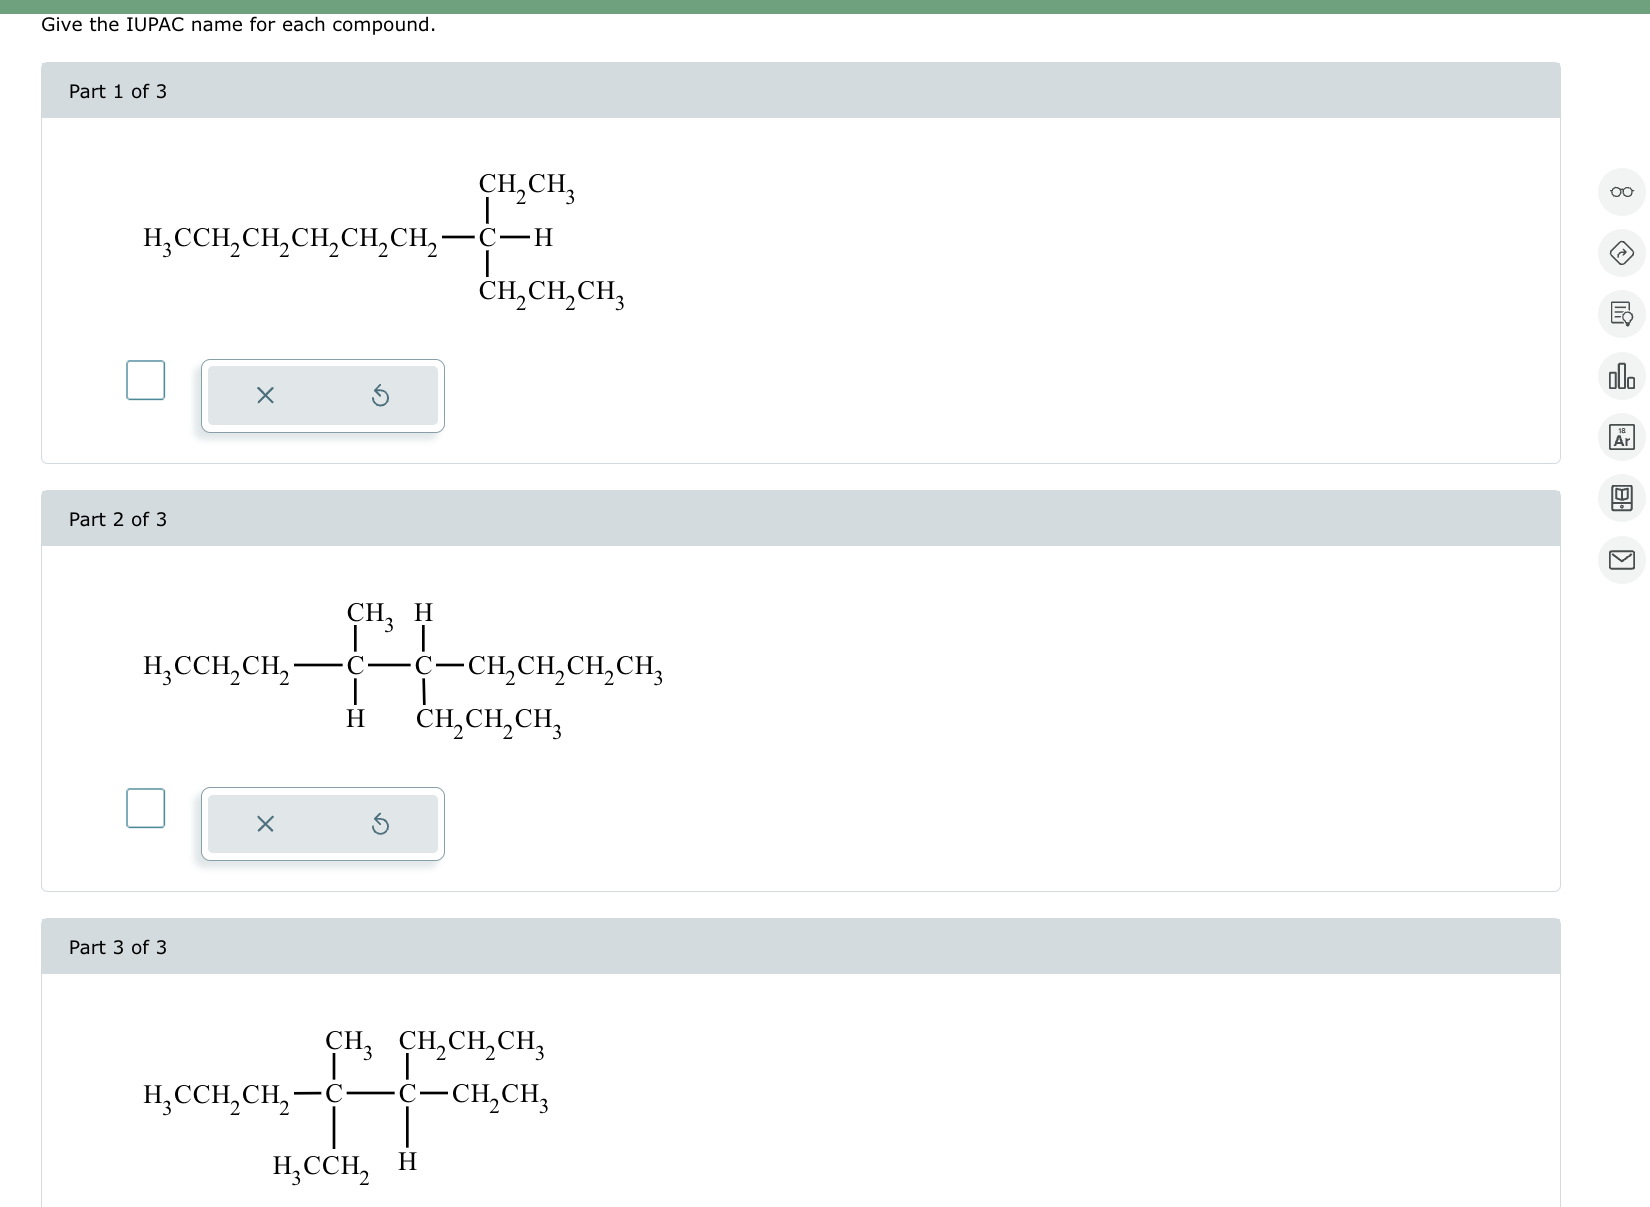
Task: Click the undo icon in Part 1
Action: [380, 395]
